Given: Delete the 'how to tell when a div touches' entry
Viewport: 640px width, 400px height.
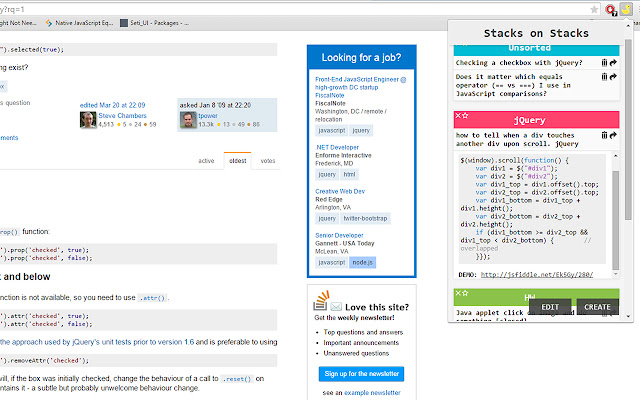Looking at the screenshot, I should (604, 135).
